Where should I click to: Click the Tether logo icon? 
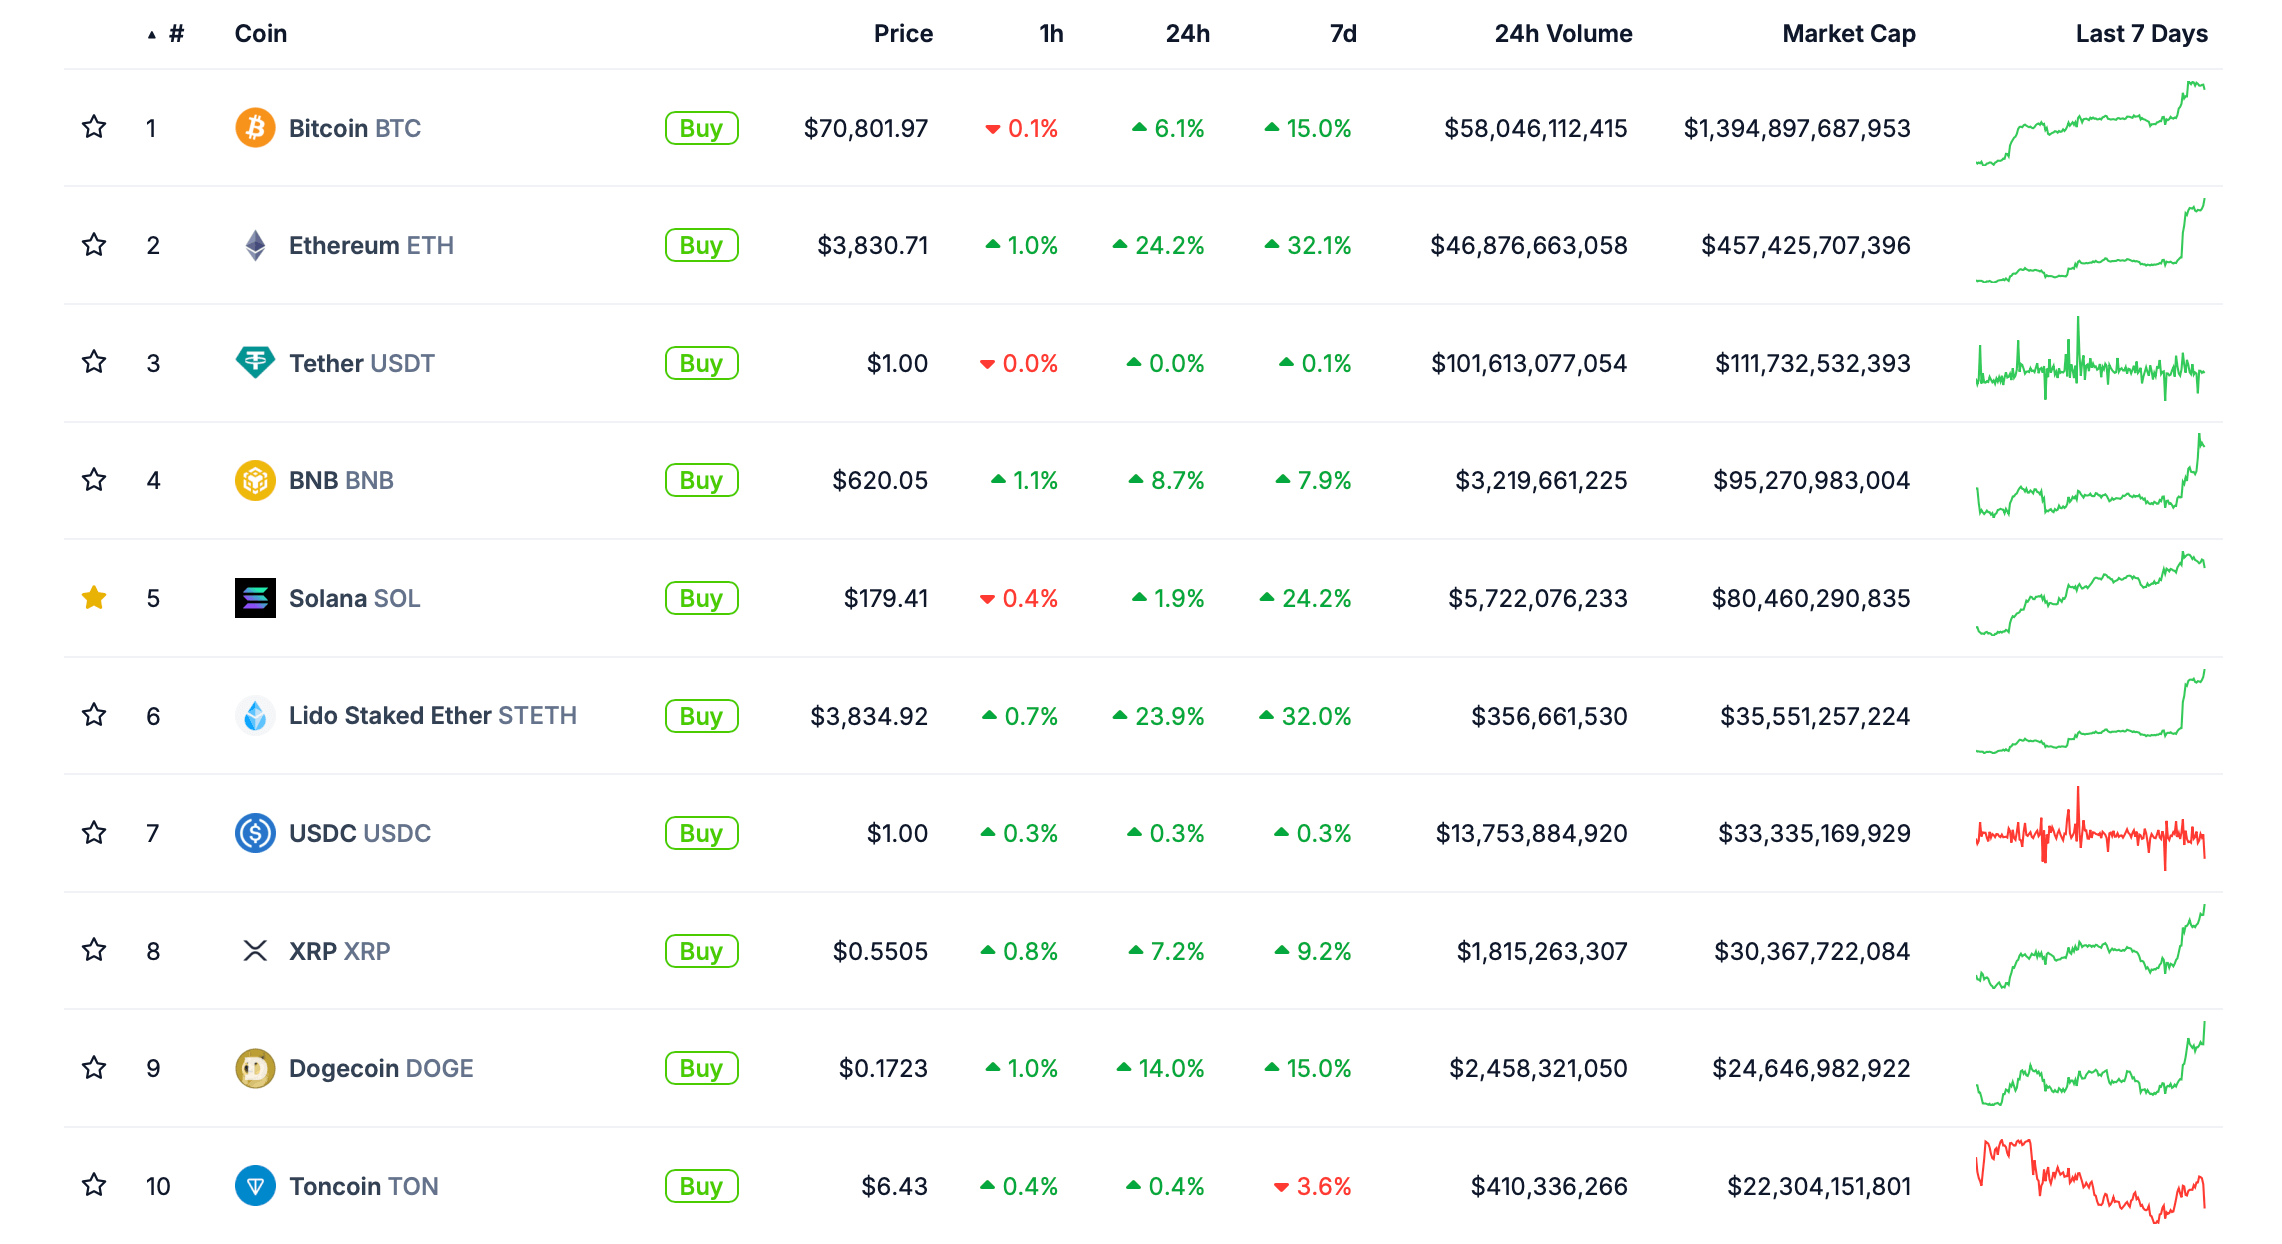coord(255,362)
